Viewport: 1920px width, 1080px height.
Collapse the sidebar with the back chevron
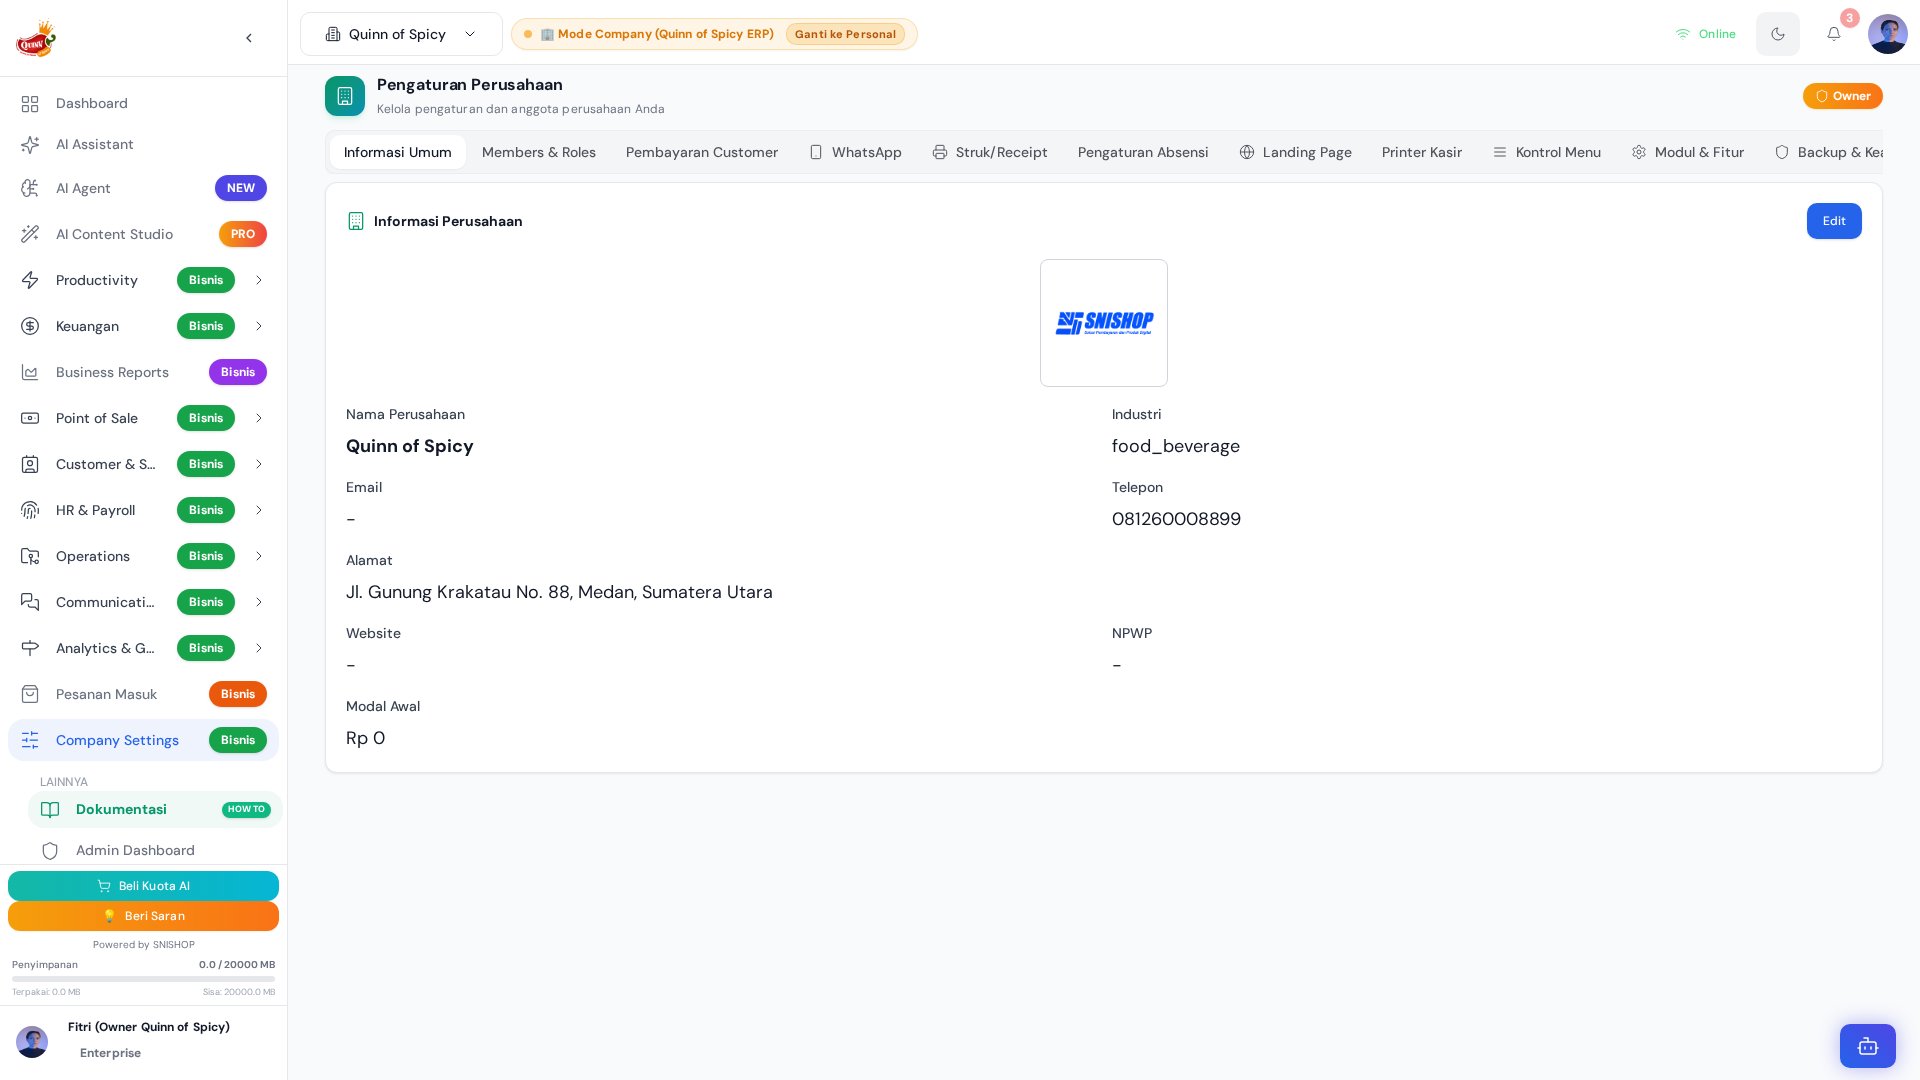coord(249,38)
